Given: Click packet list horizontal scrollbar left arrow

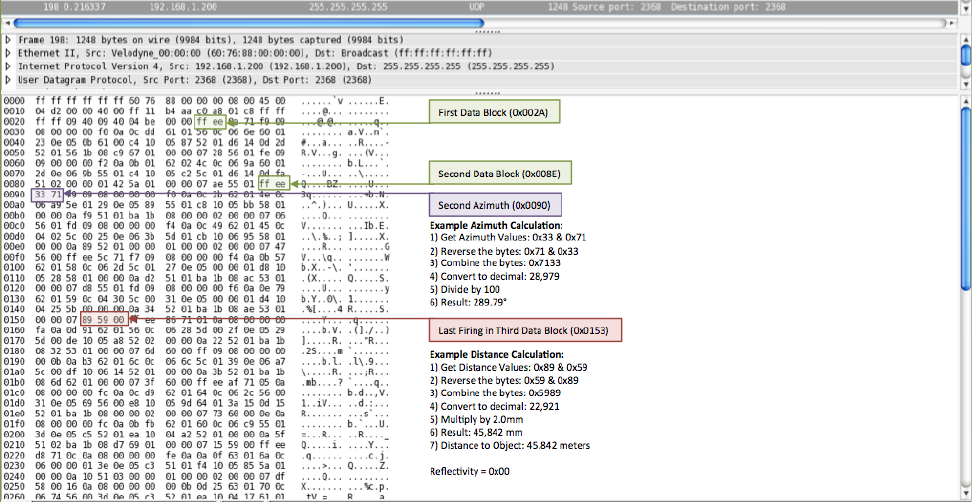Looking at the screenshot, I should click(6, 23).
